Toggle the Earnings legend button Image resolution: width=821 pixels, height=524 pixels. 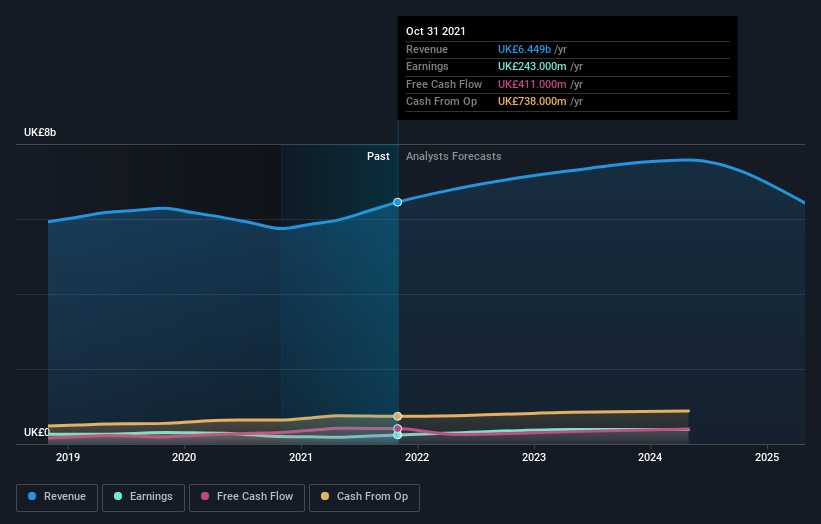click(x=143, y=497)
